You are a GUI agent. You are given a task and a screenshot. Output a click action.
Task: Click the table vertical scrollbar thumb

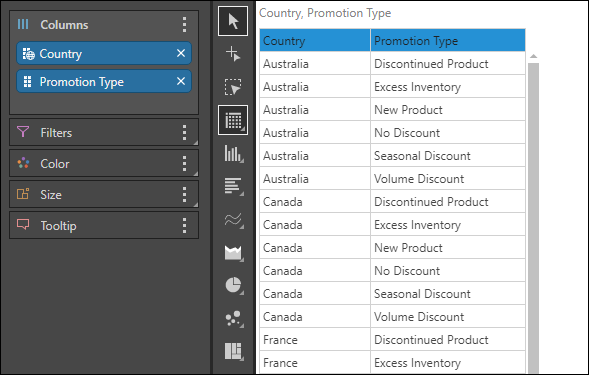pos(533,218)
